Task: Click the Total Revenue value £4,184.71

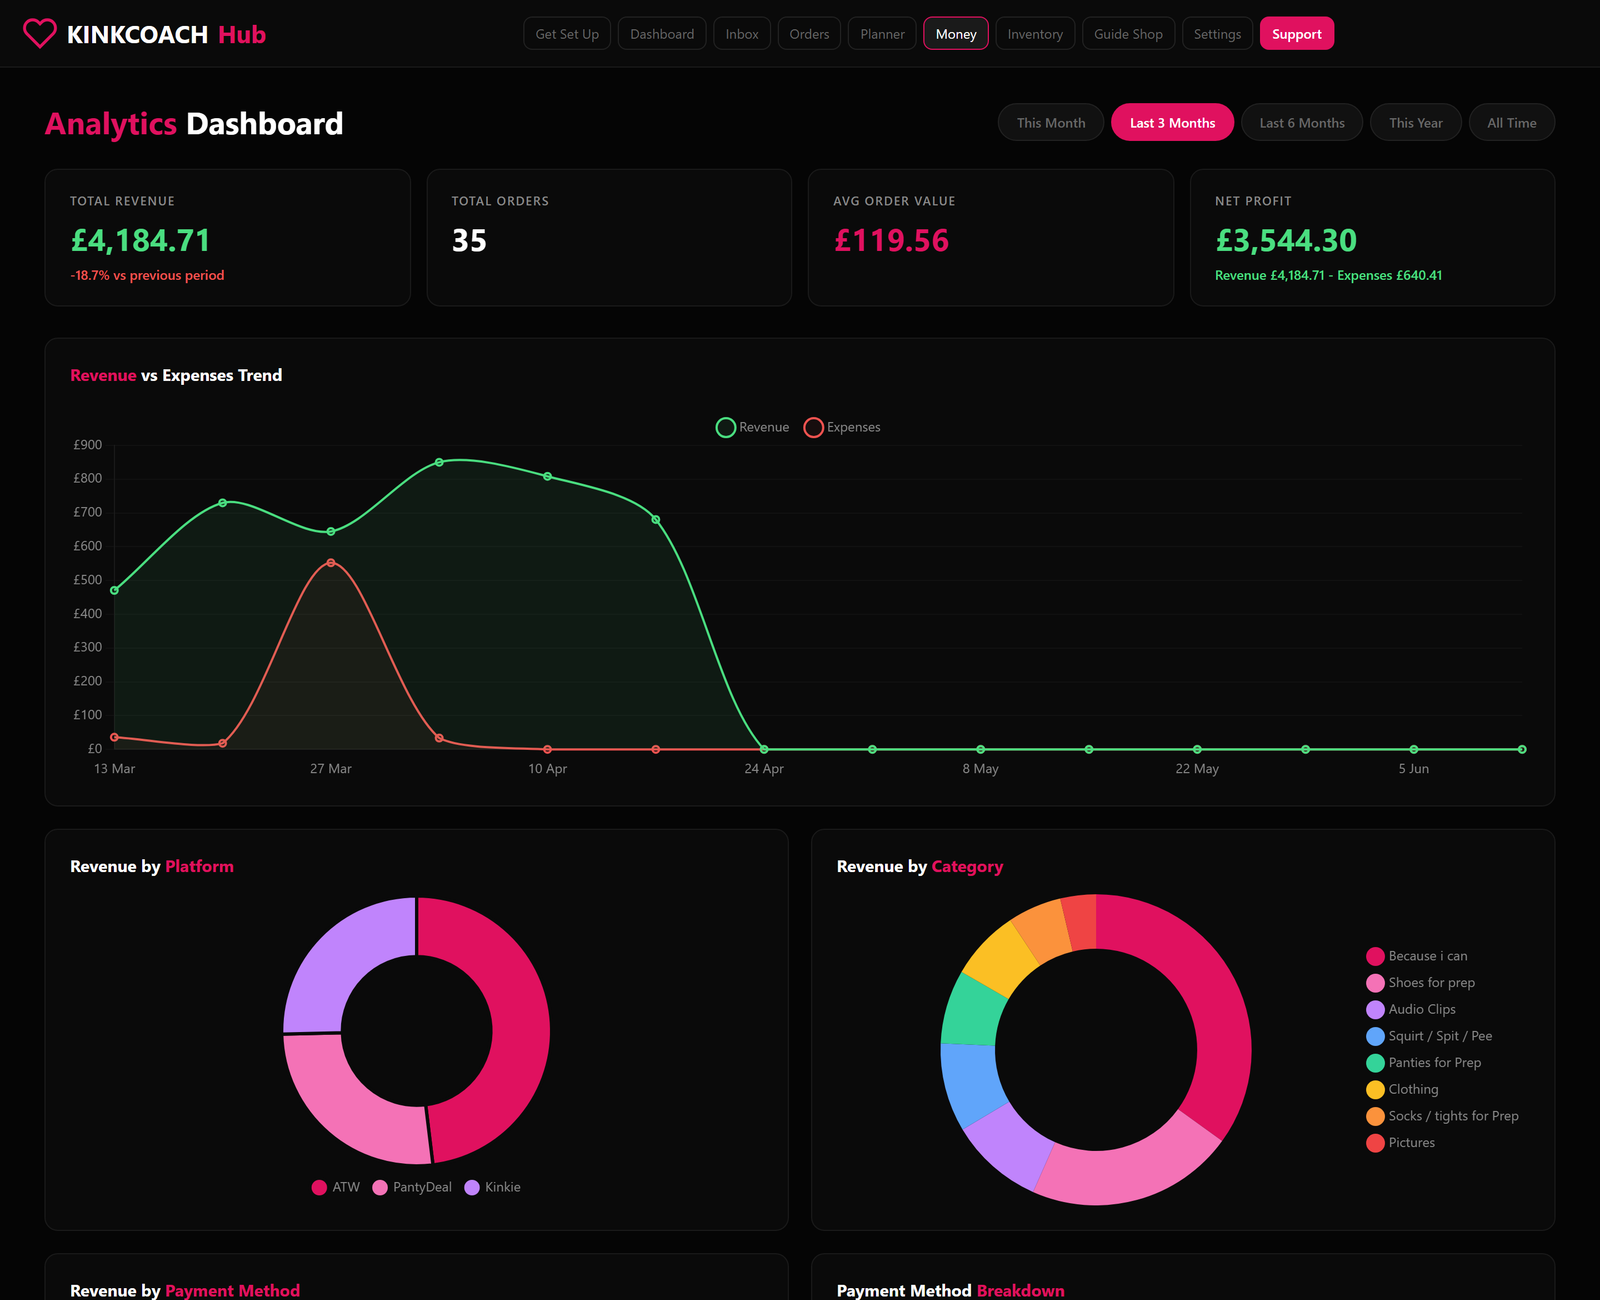Action: (141, 241)
